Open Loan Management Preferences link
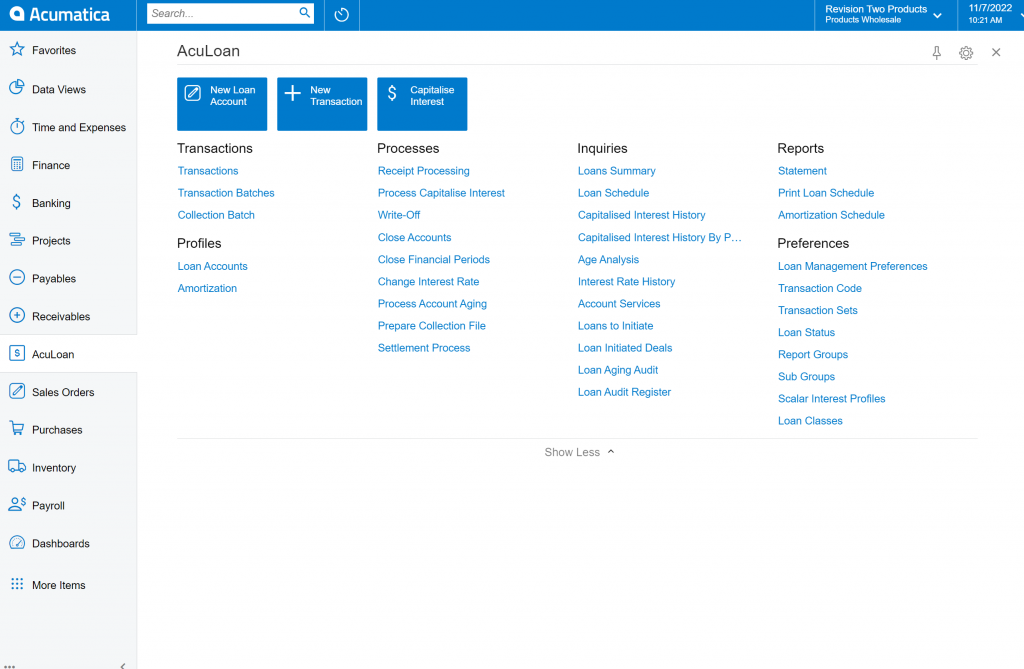The image size is (1024, 669). [x=852, y=266]
